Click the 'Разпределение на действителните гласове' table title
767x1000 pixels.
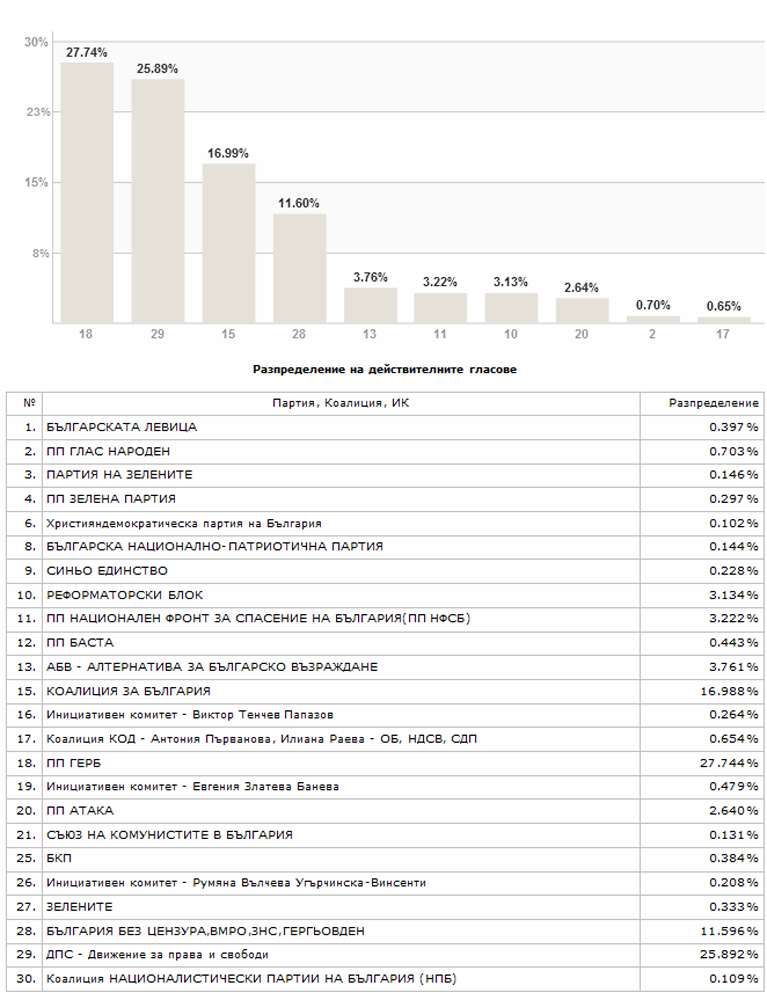click(384, 369)
